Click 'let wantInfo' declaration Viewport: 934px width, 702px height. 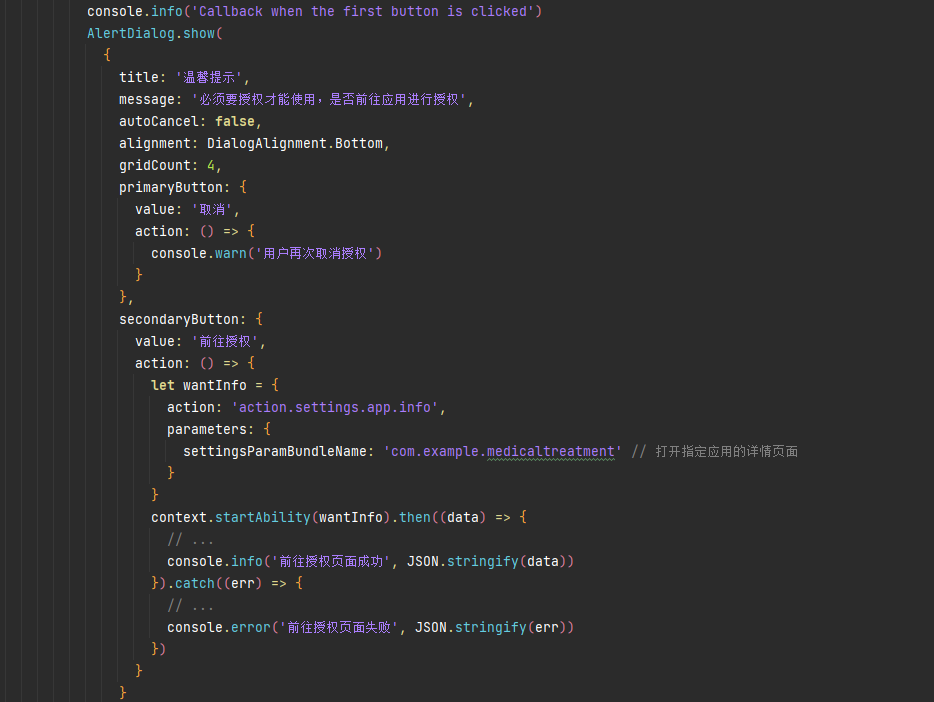(x=198, y=385)
